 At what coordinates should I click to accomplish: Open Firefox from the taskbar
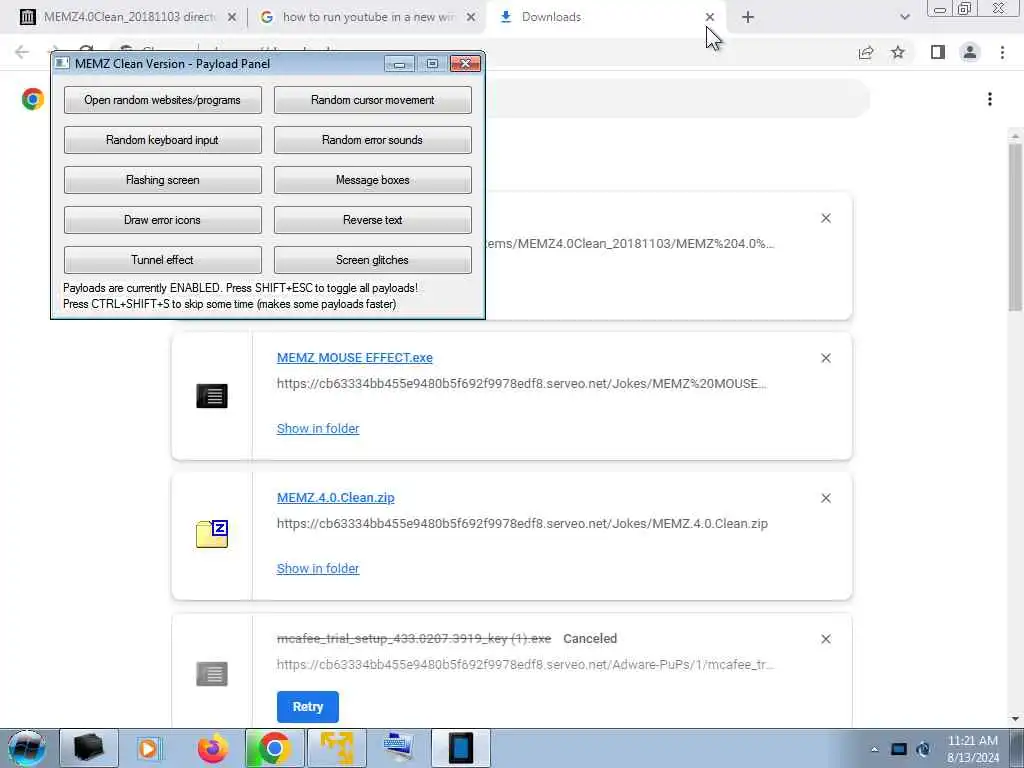212,748
